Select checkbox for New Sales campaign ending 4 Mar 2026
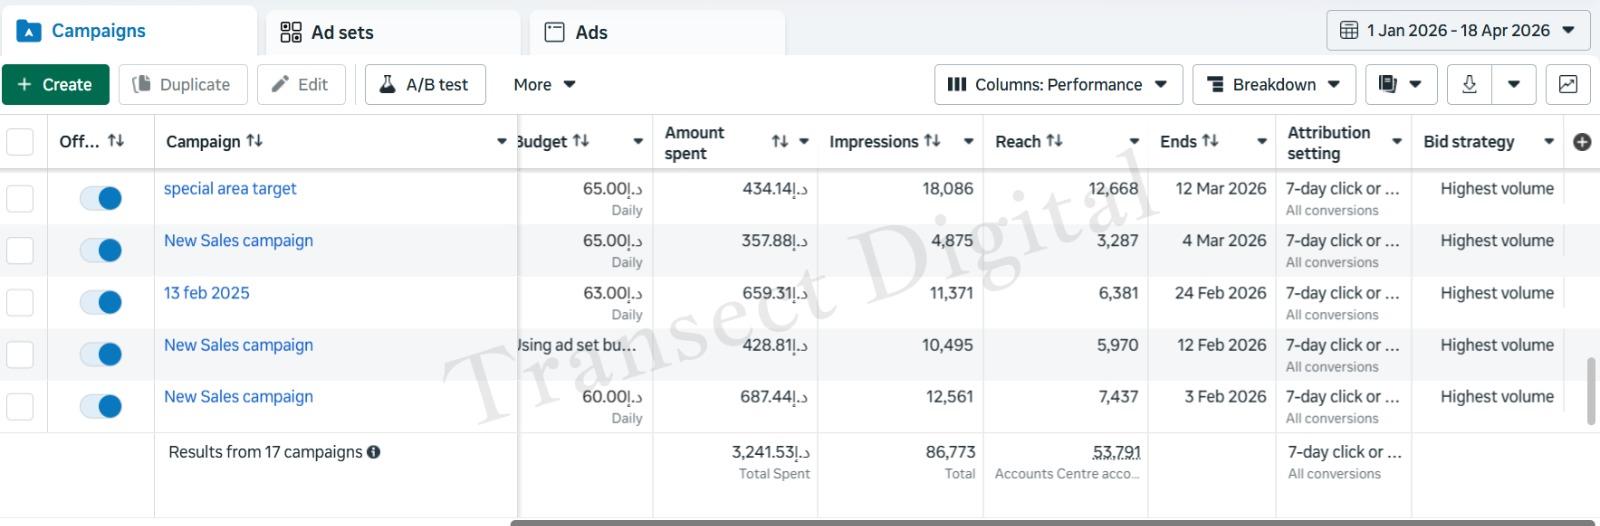1600x526 pixels. [x=20, y=250]
